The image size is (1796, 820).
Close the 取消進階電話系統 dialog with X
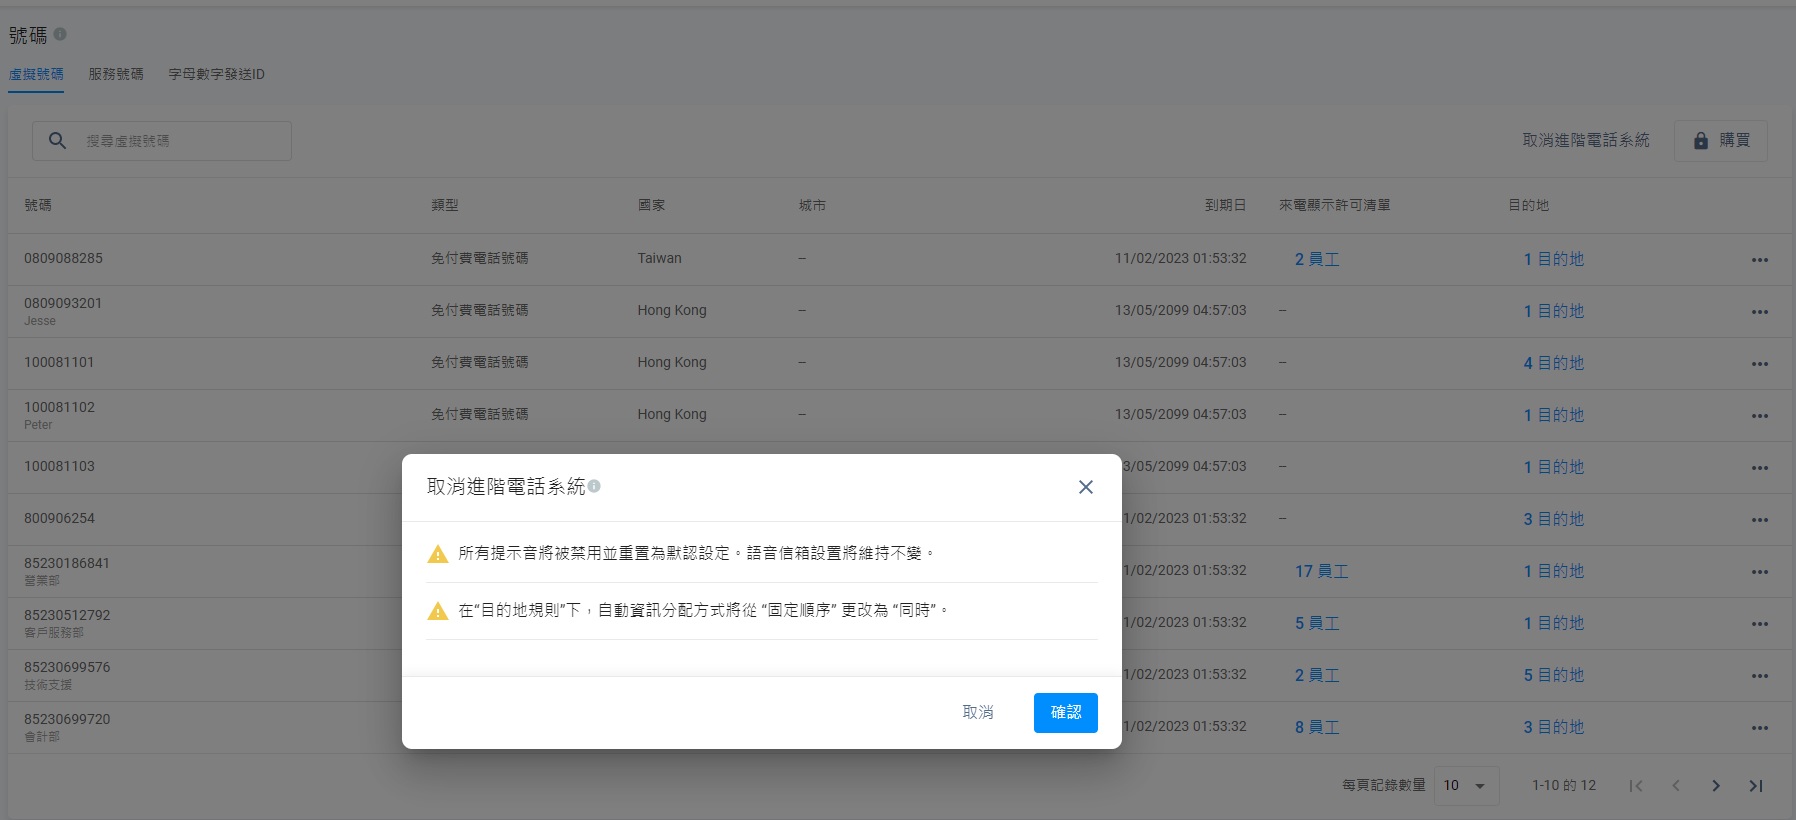(x=1085, y=487)
